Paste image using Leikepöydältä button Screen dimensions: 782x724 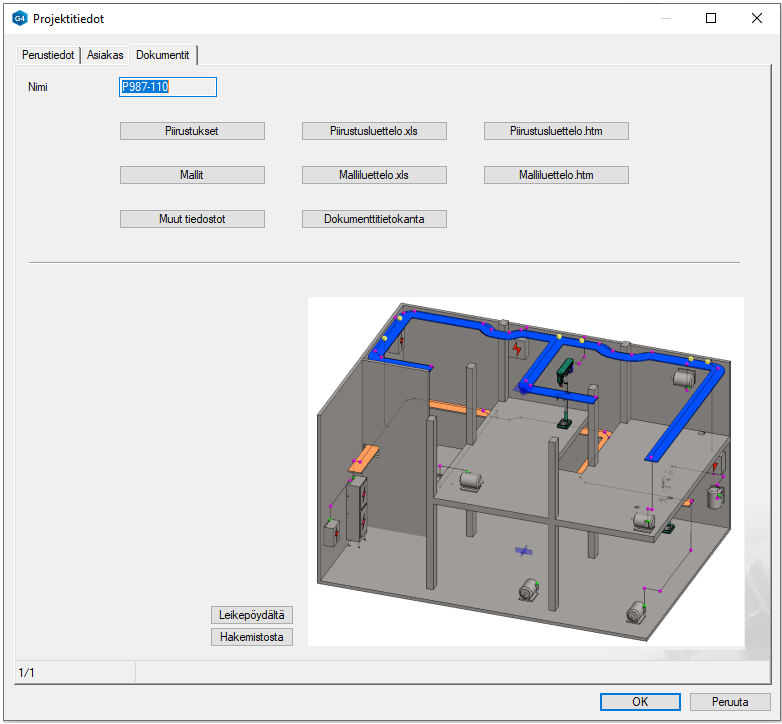(x=251, y=615)
